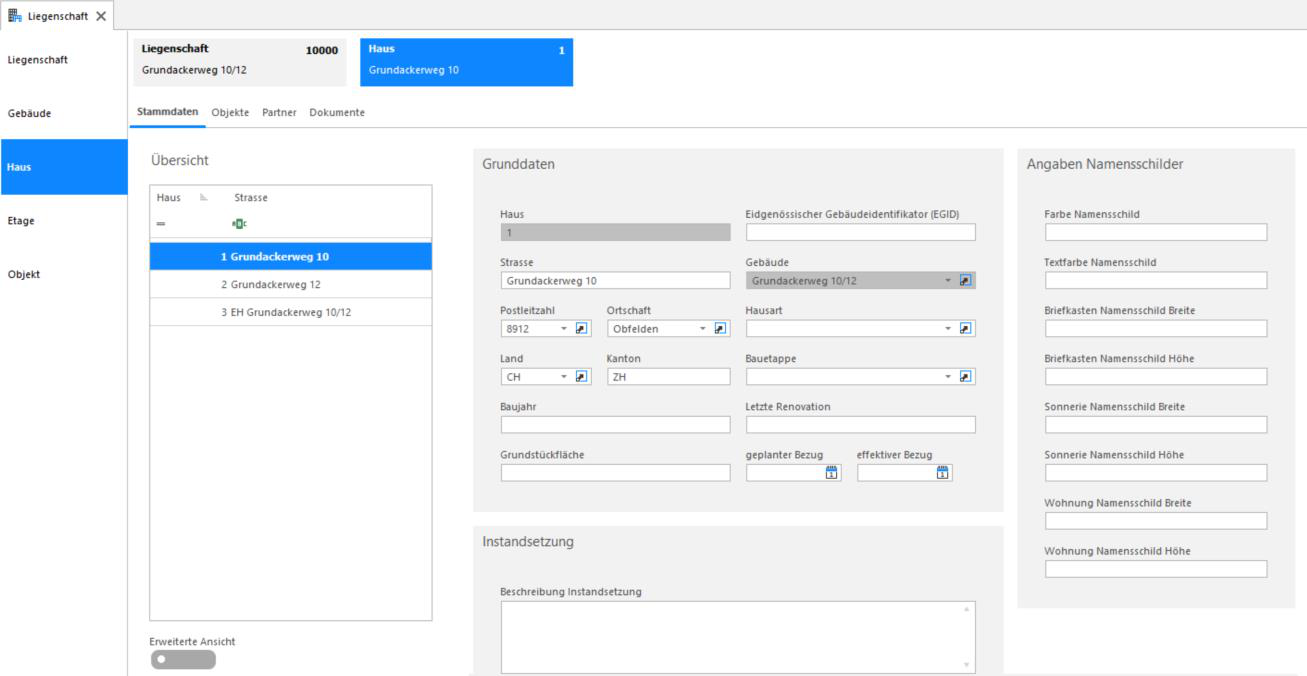Image resolution: width=1307 pixels, height=676 pixels.
Task: Expand Bauetappe dropdown arrow
Action: (x=948, y=376)
